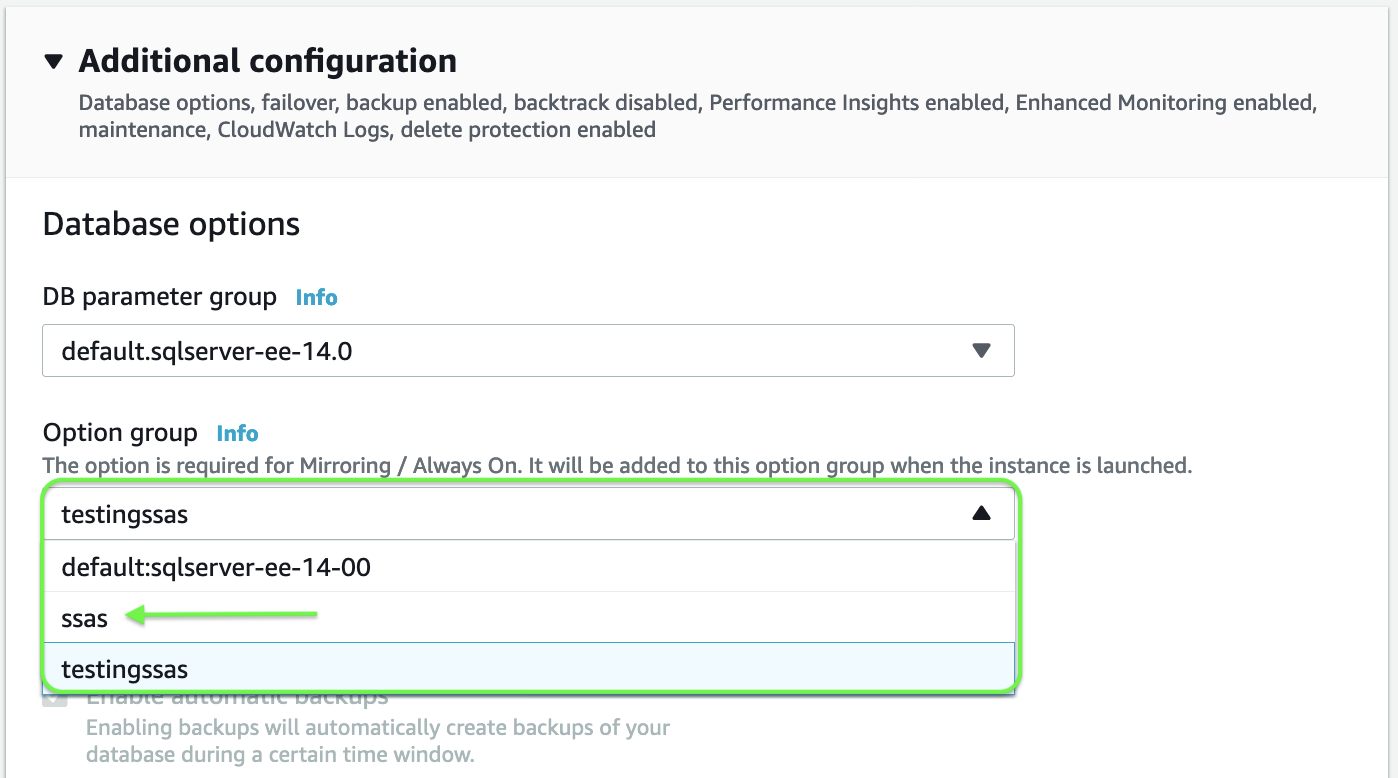The height and width of the screenshot is (778, 1398).
Task: Click the Enabling backups description text
Action: 377,740
